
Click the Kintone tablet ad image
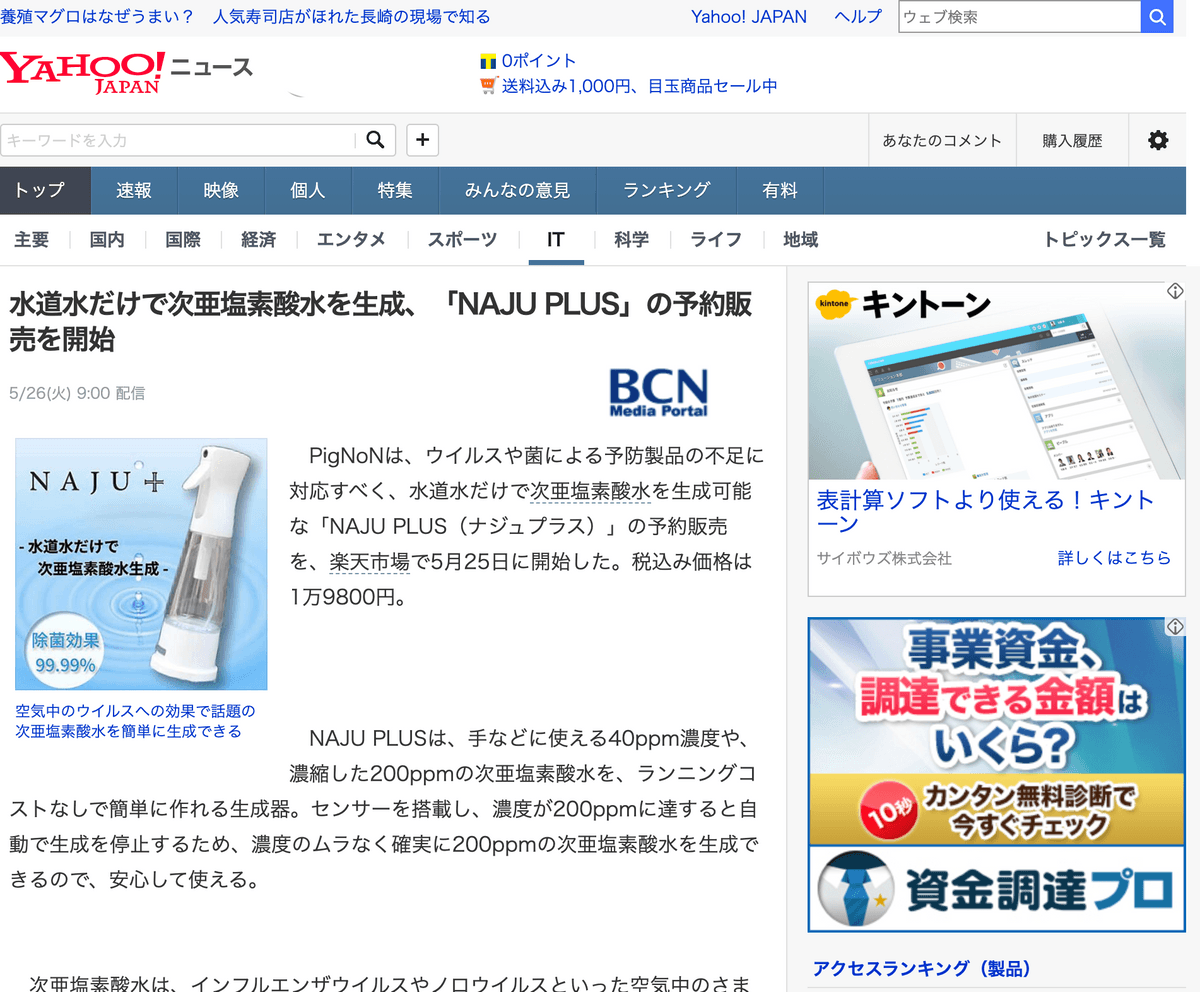point(997,380)
